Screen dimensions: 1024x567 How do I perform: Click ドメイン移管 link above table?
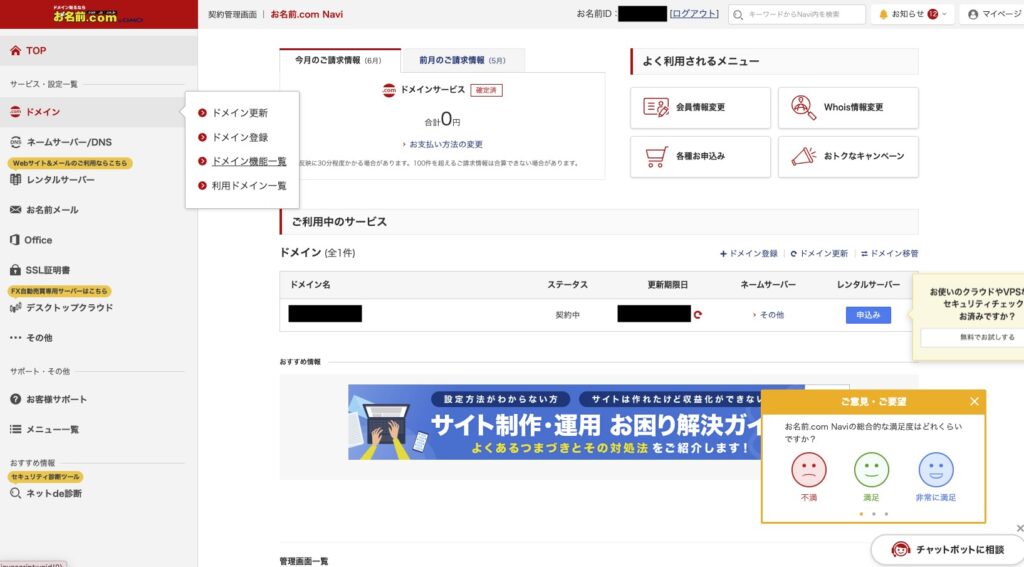[x=889, y=253]
